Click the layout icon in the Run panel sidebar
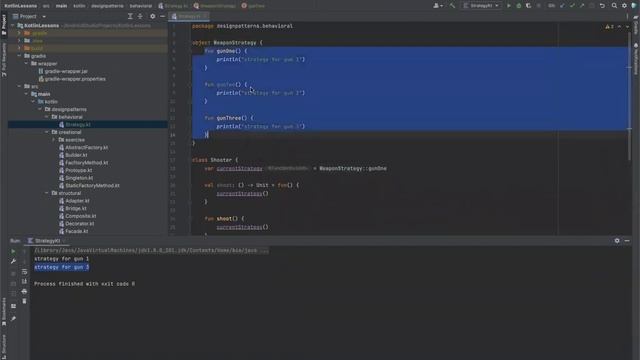Viewport: 640px width, 360px height. click(13, 306)
